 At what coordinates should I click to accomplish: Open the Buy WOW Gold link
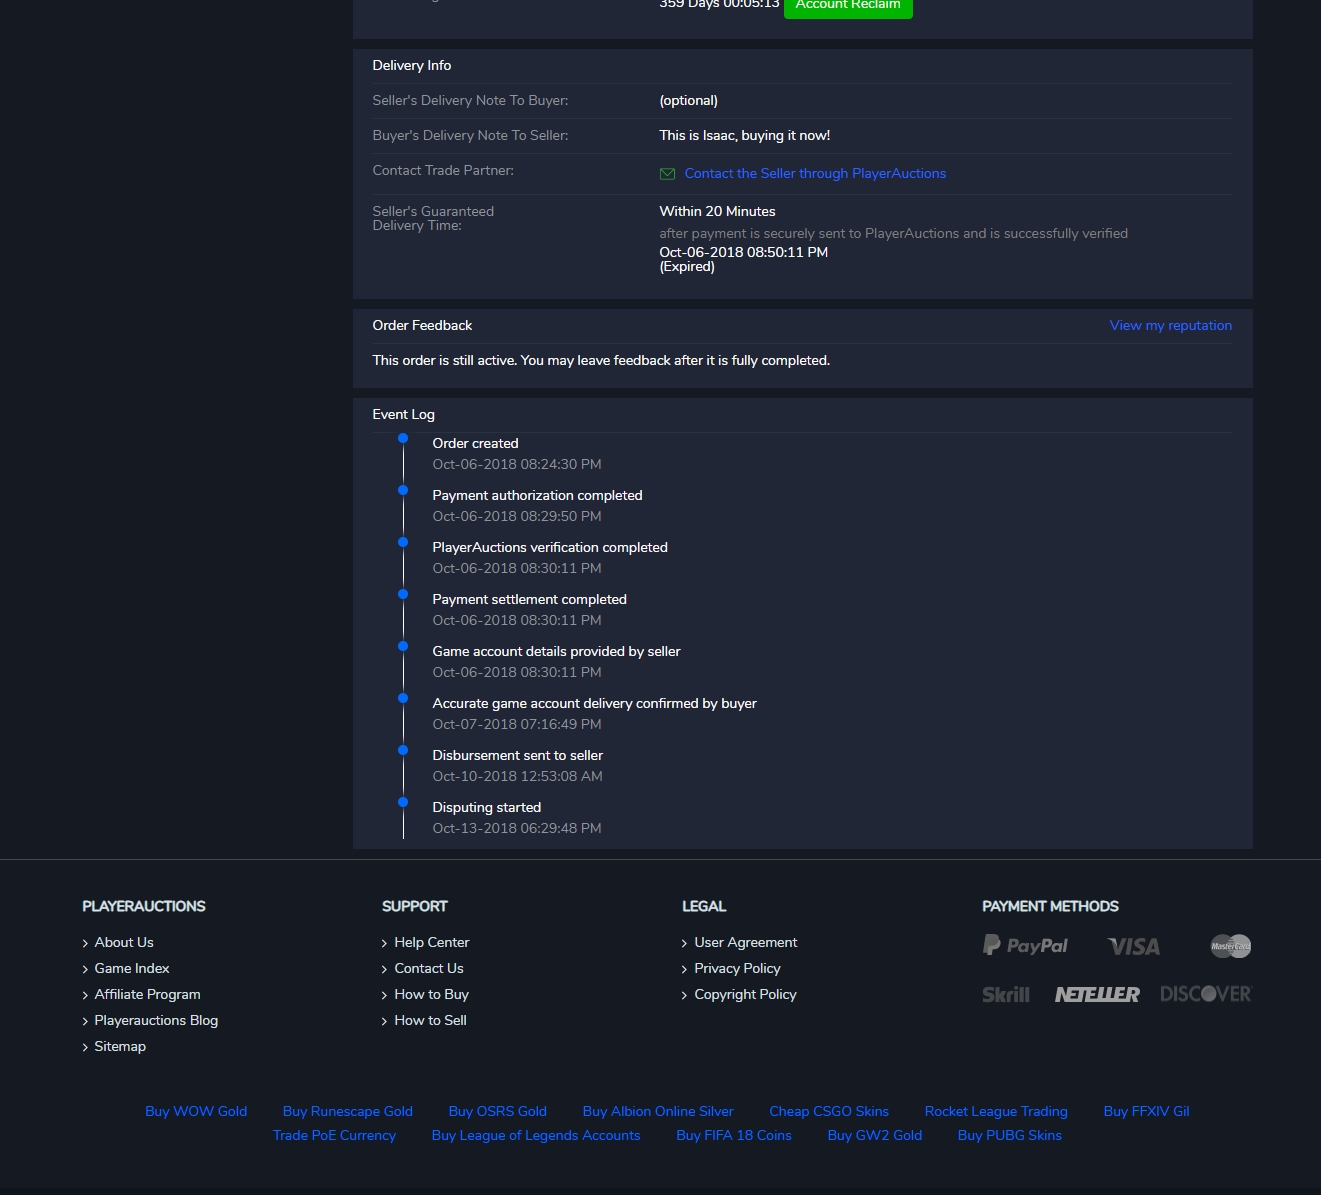click(195, 1111)
